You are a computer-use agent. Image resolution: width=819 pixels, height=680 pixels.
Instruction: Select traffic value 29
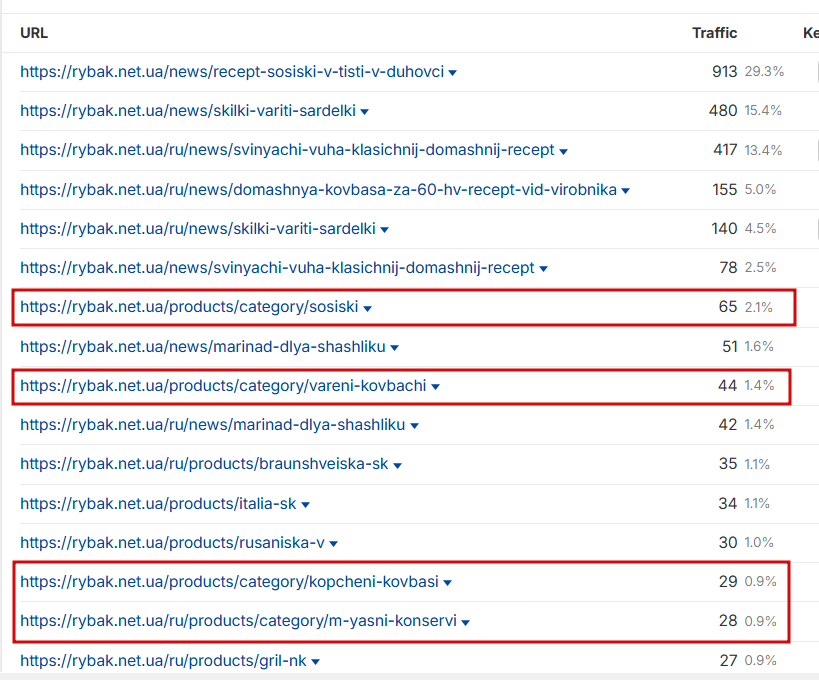coord(728,581)
